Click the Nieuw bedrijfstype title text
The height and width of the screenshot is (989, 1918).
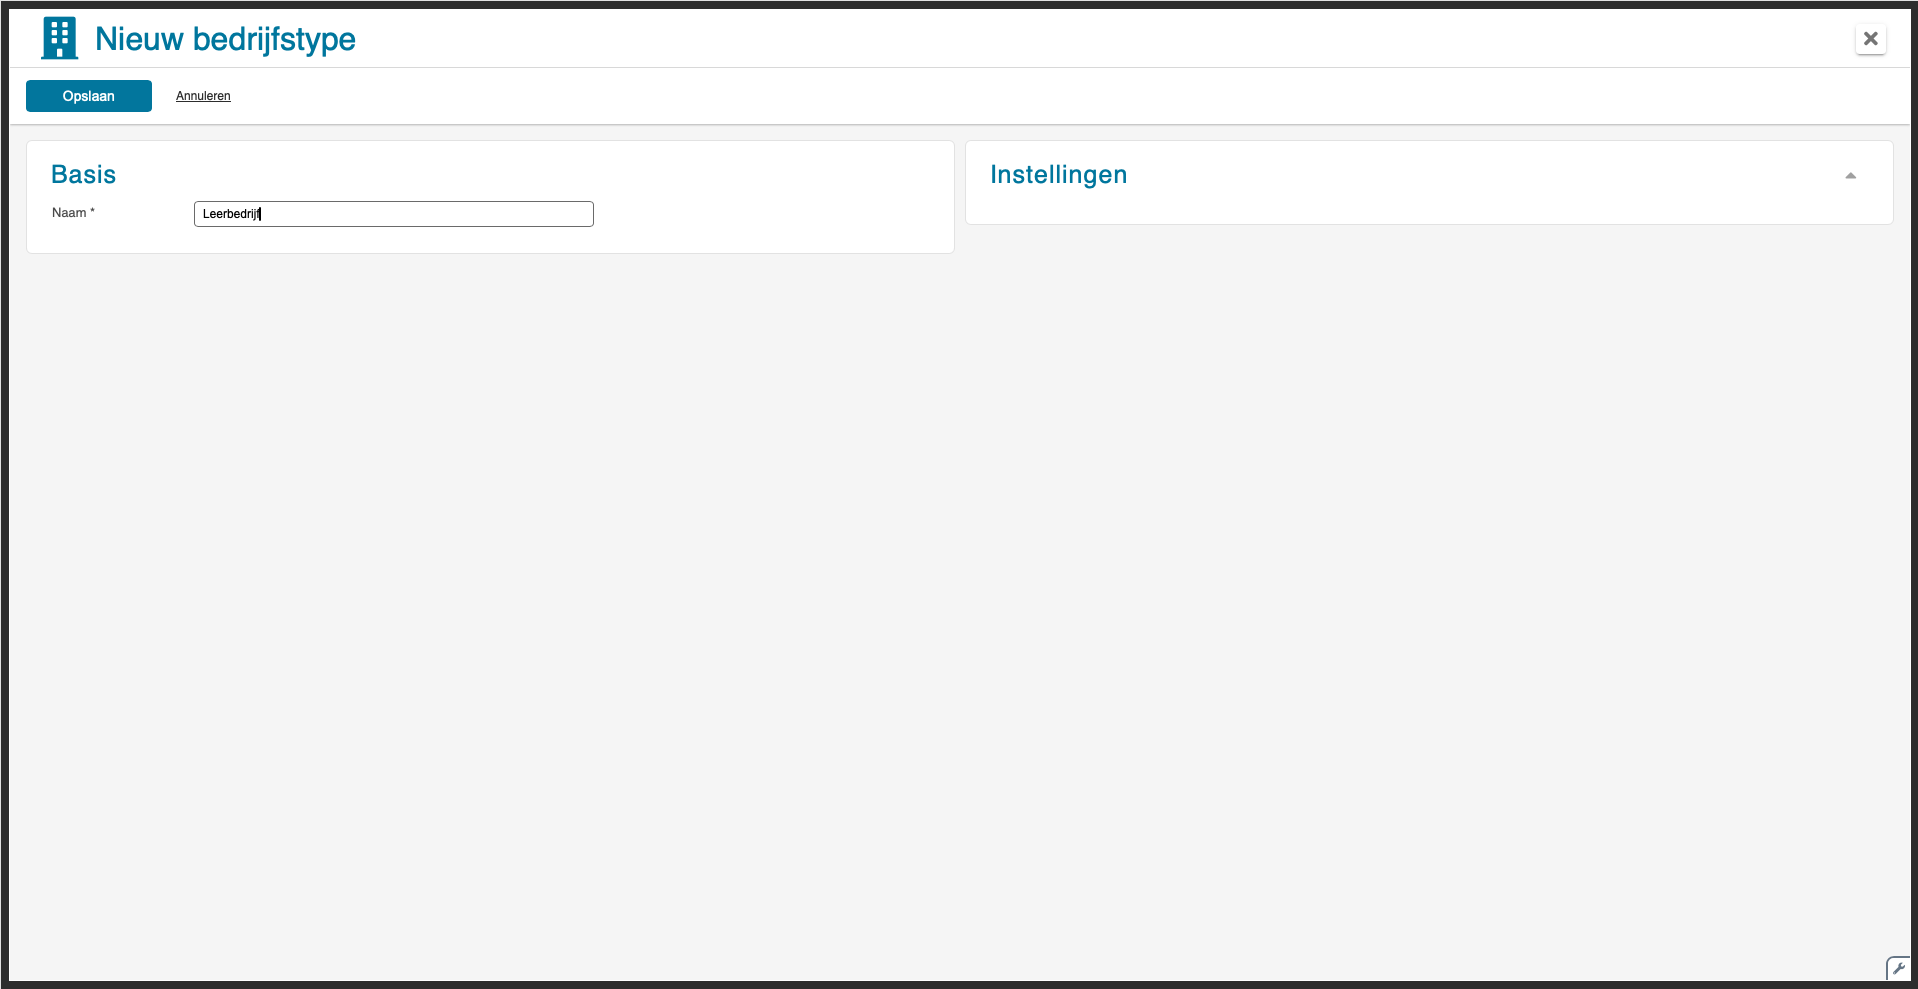click(225, 39)
